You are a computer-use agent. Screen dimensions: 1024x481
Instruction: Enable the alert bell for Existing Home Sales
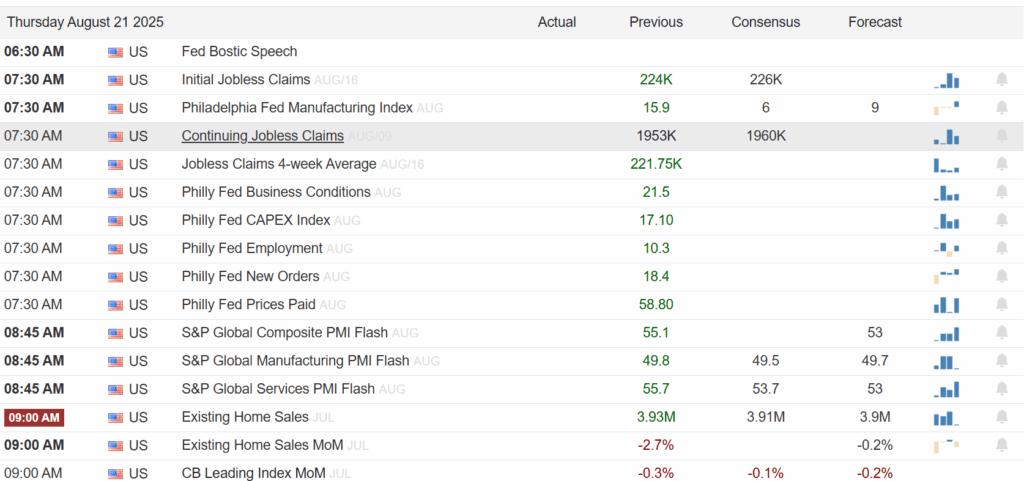[x=1001, y=417]
